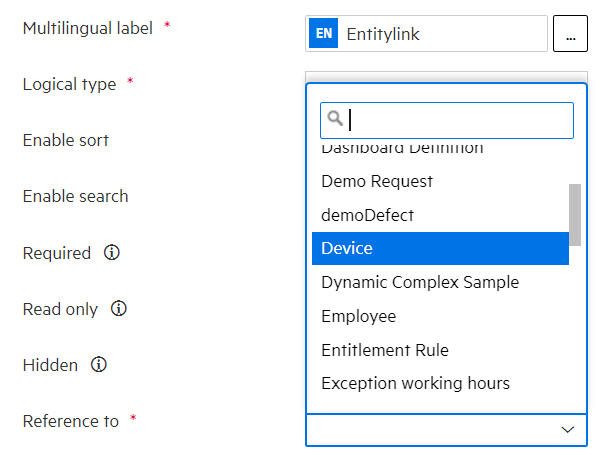Viewport: 601px width, 455px height.
Task: Click the Enable sort label
Action: [x=66, y=140]
